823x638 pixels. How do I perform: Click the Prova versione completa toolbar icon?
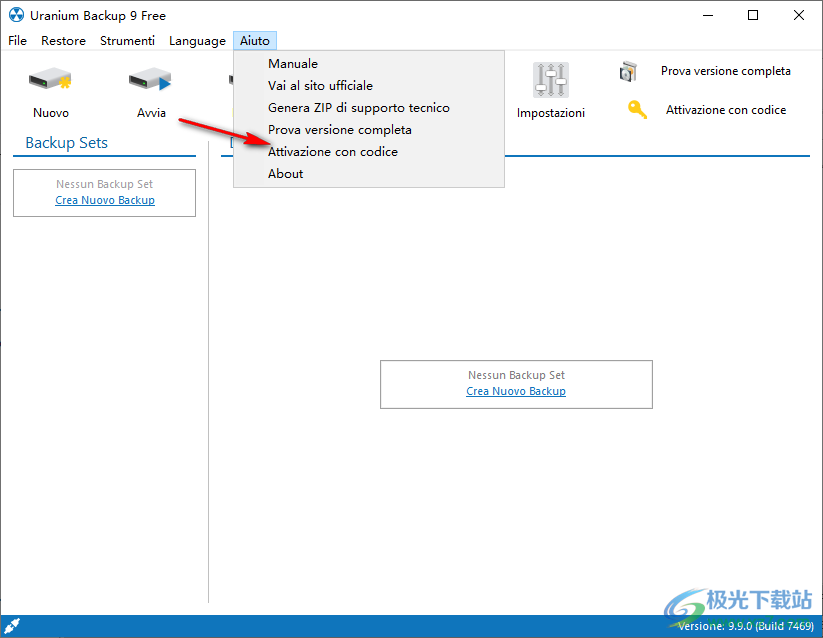coord(628,71)
